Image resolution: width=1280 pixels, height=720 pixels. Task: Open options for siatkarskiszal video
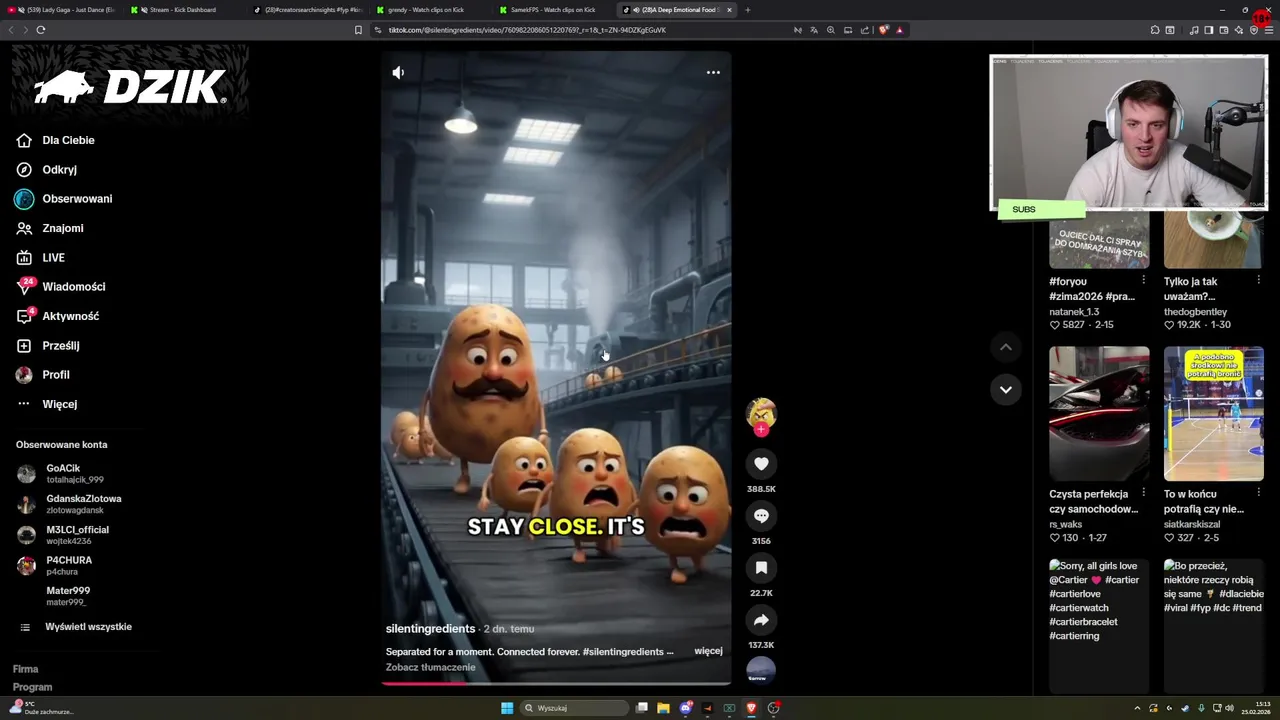pyautogui.click(x=1258, y=492)
